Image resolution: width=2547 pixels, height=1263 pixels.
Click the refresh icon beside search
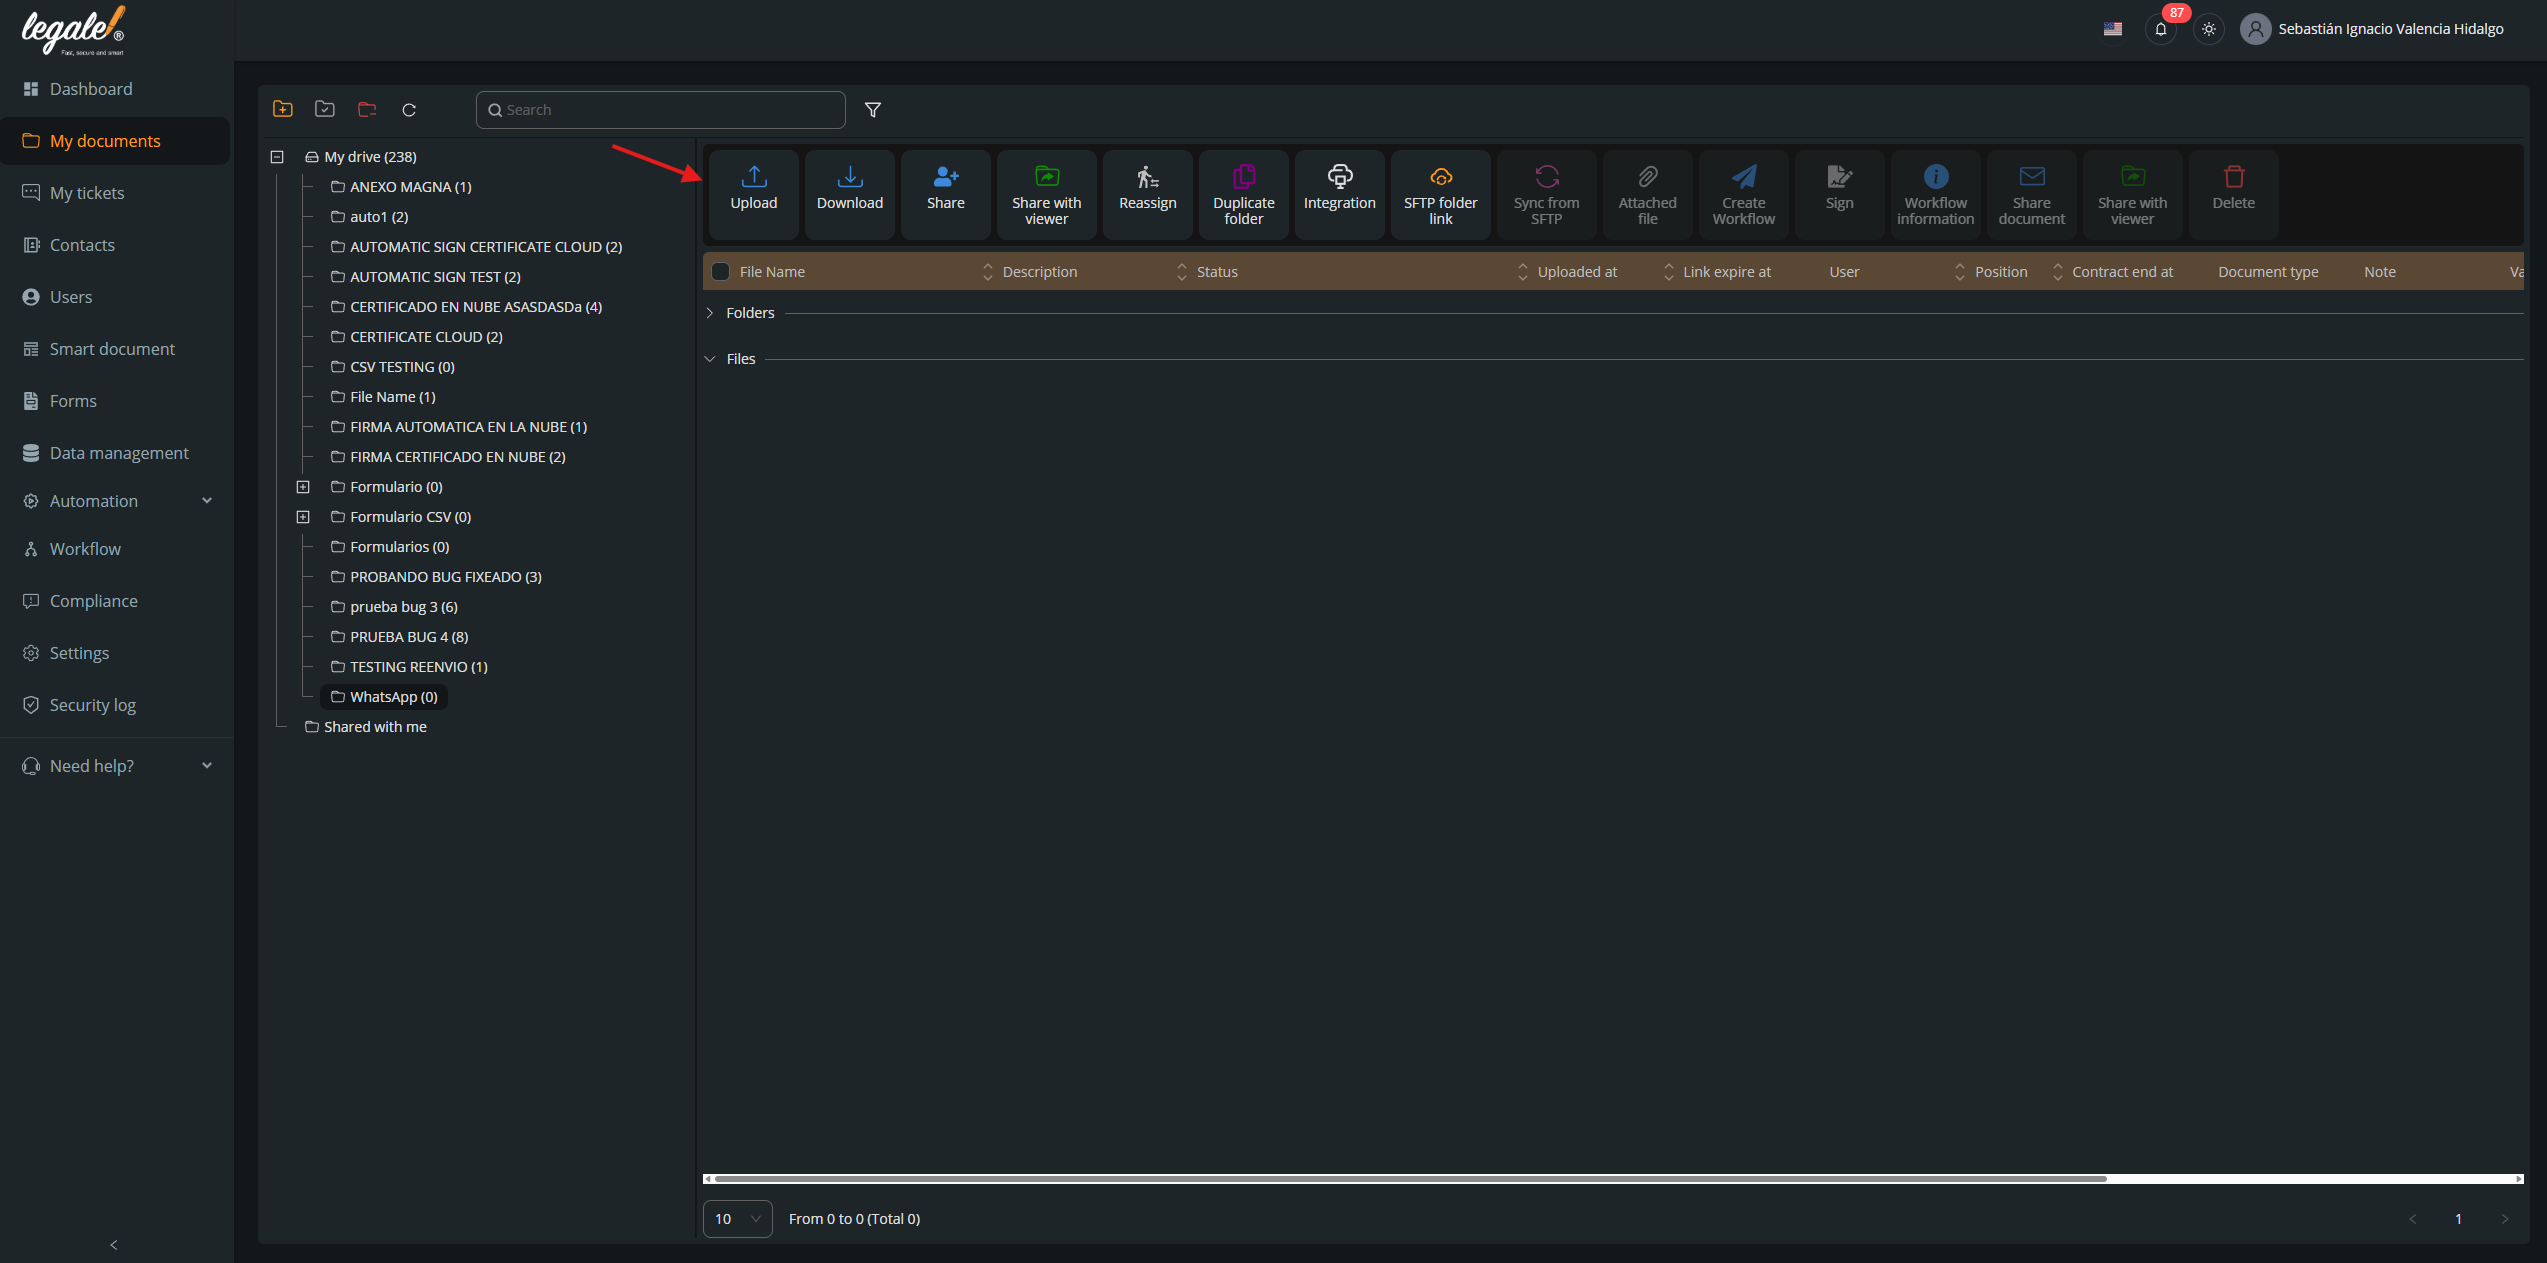click(x=409, y=110)
